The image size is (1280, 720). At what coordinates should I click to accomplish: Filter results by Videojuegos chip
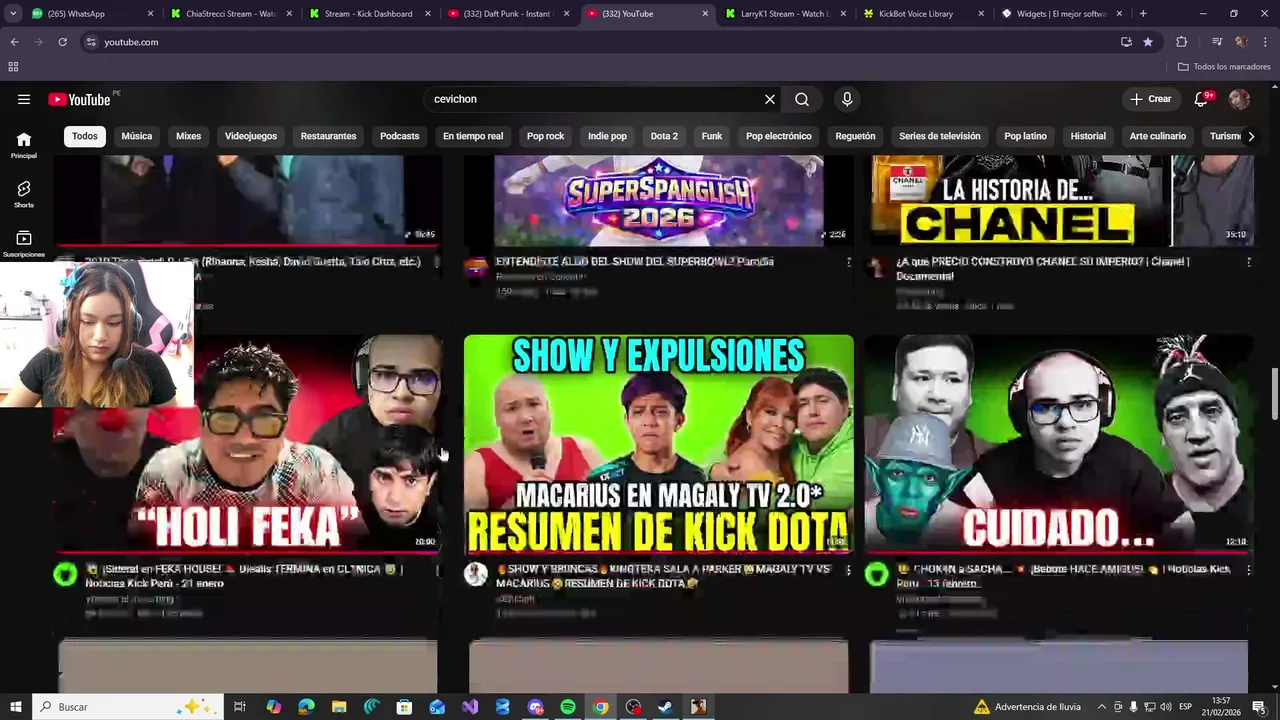tap(251, 136)
